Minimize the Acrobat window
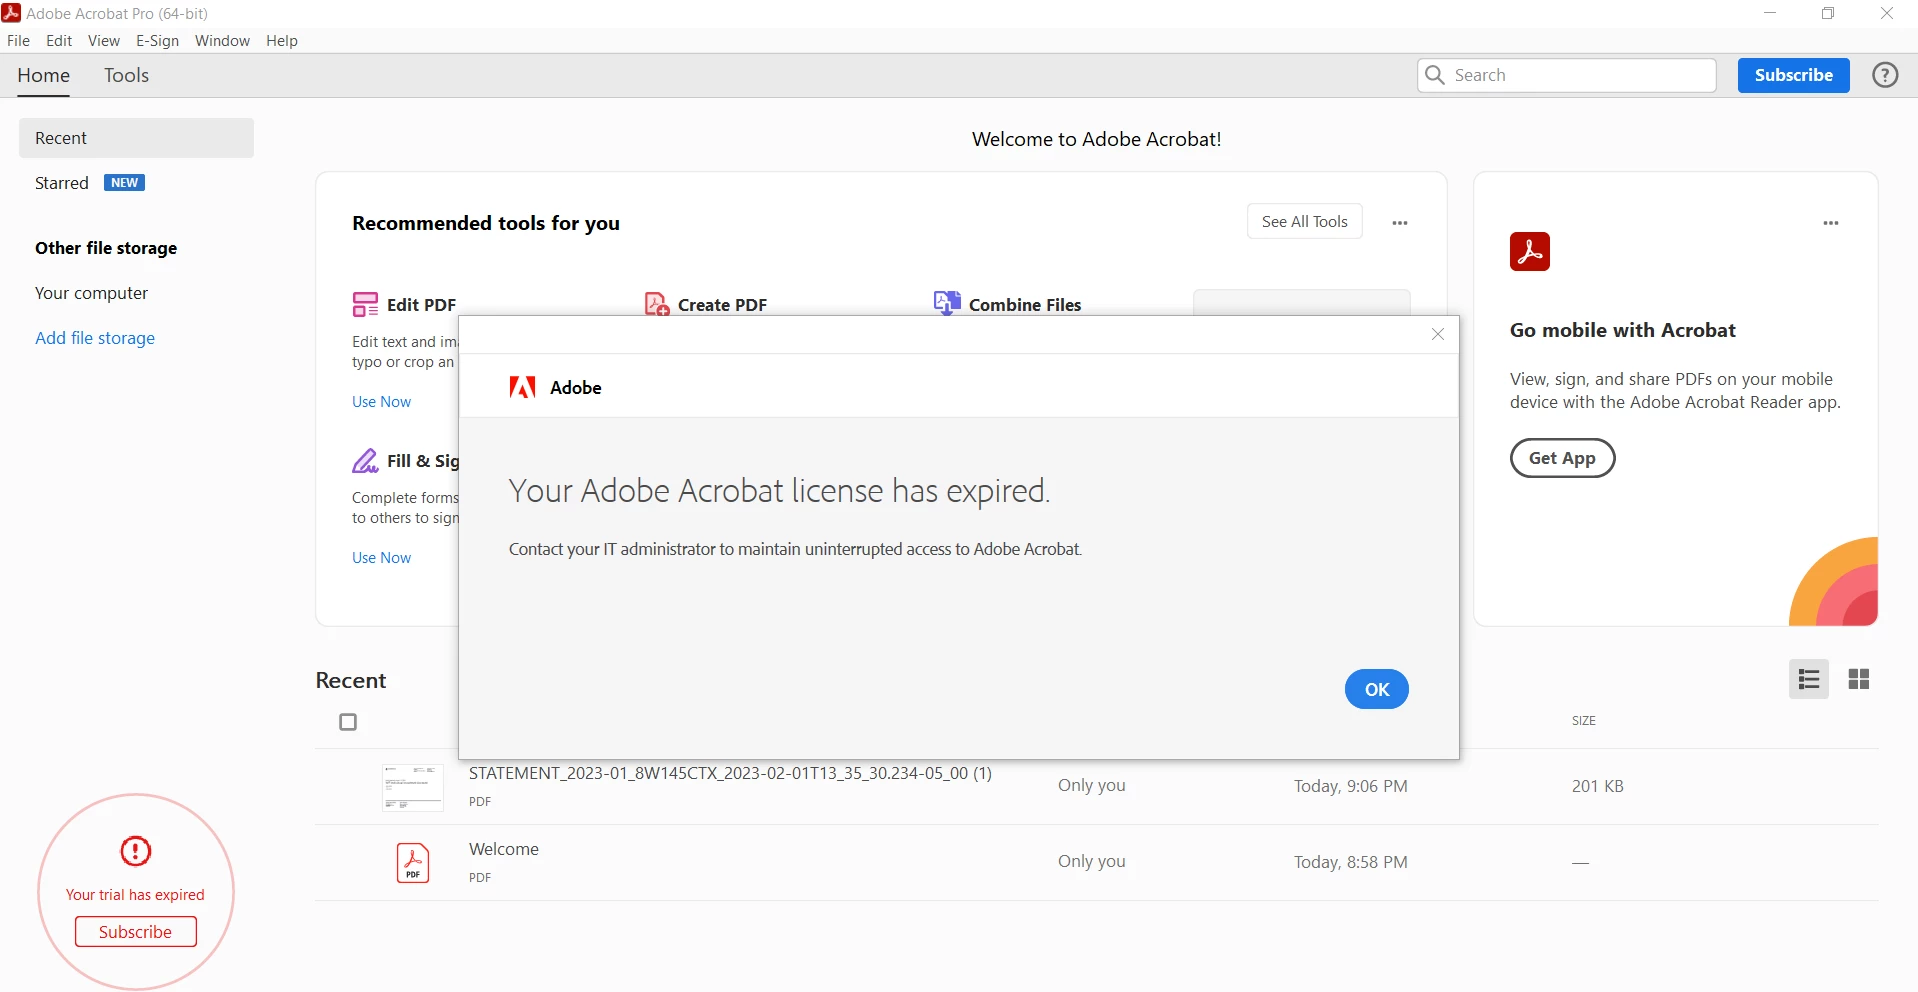The height and width of the screenshot is (992, 1918). pyautogui.click(x=1770, y=13)
